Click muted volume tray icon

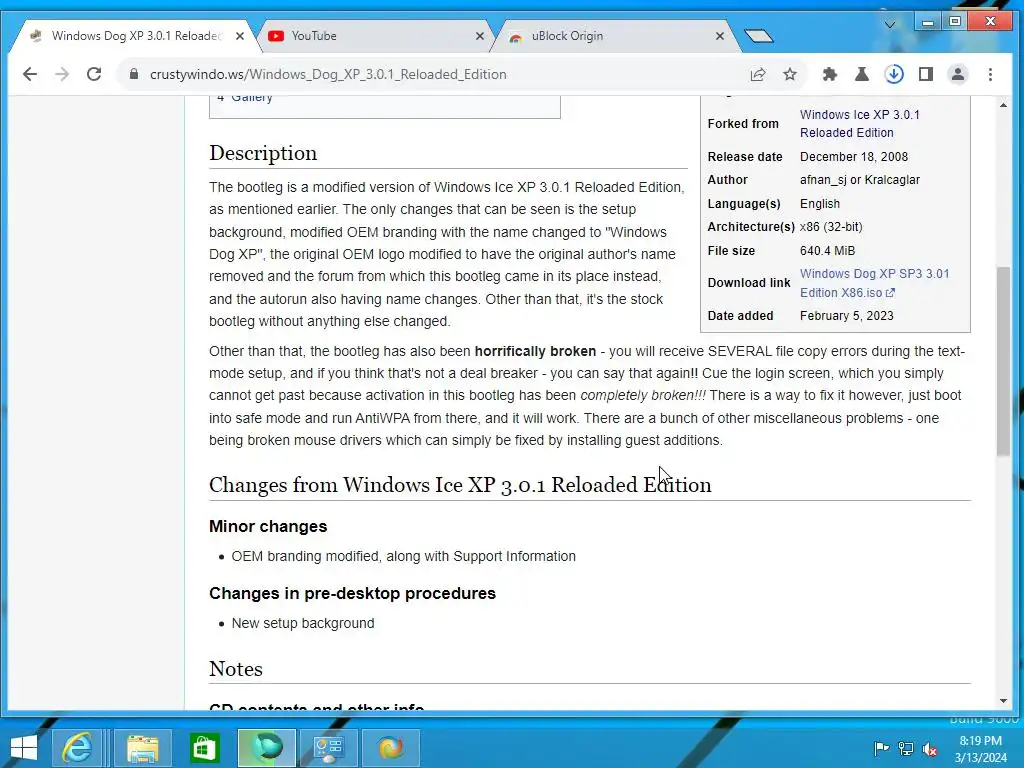930,748
